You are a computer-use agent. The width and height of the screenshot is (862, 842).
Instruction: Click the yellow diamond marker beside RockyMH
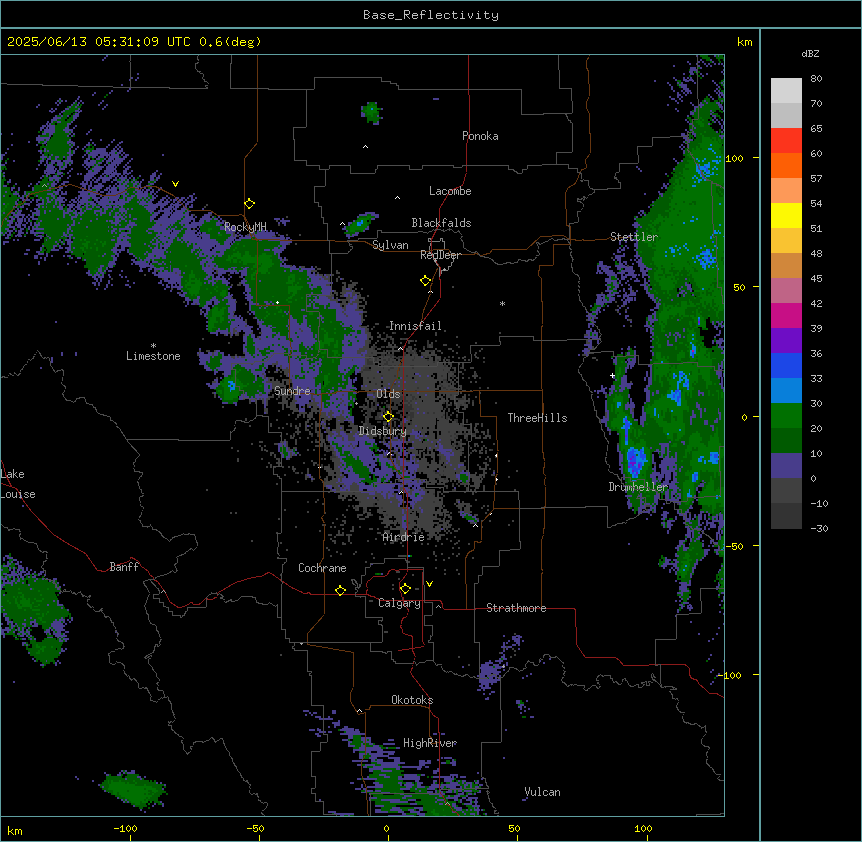click(249, 204)
